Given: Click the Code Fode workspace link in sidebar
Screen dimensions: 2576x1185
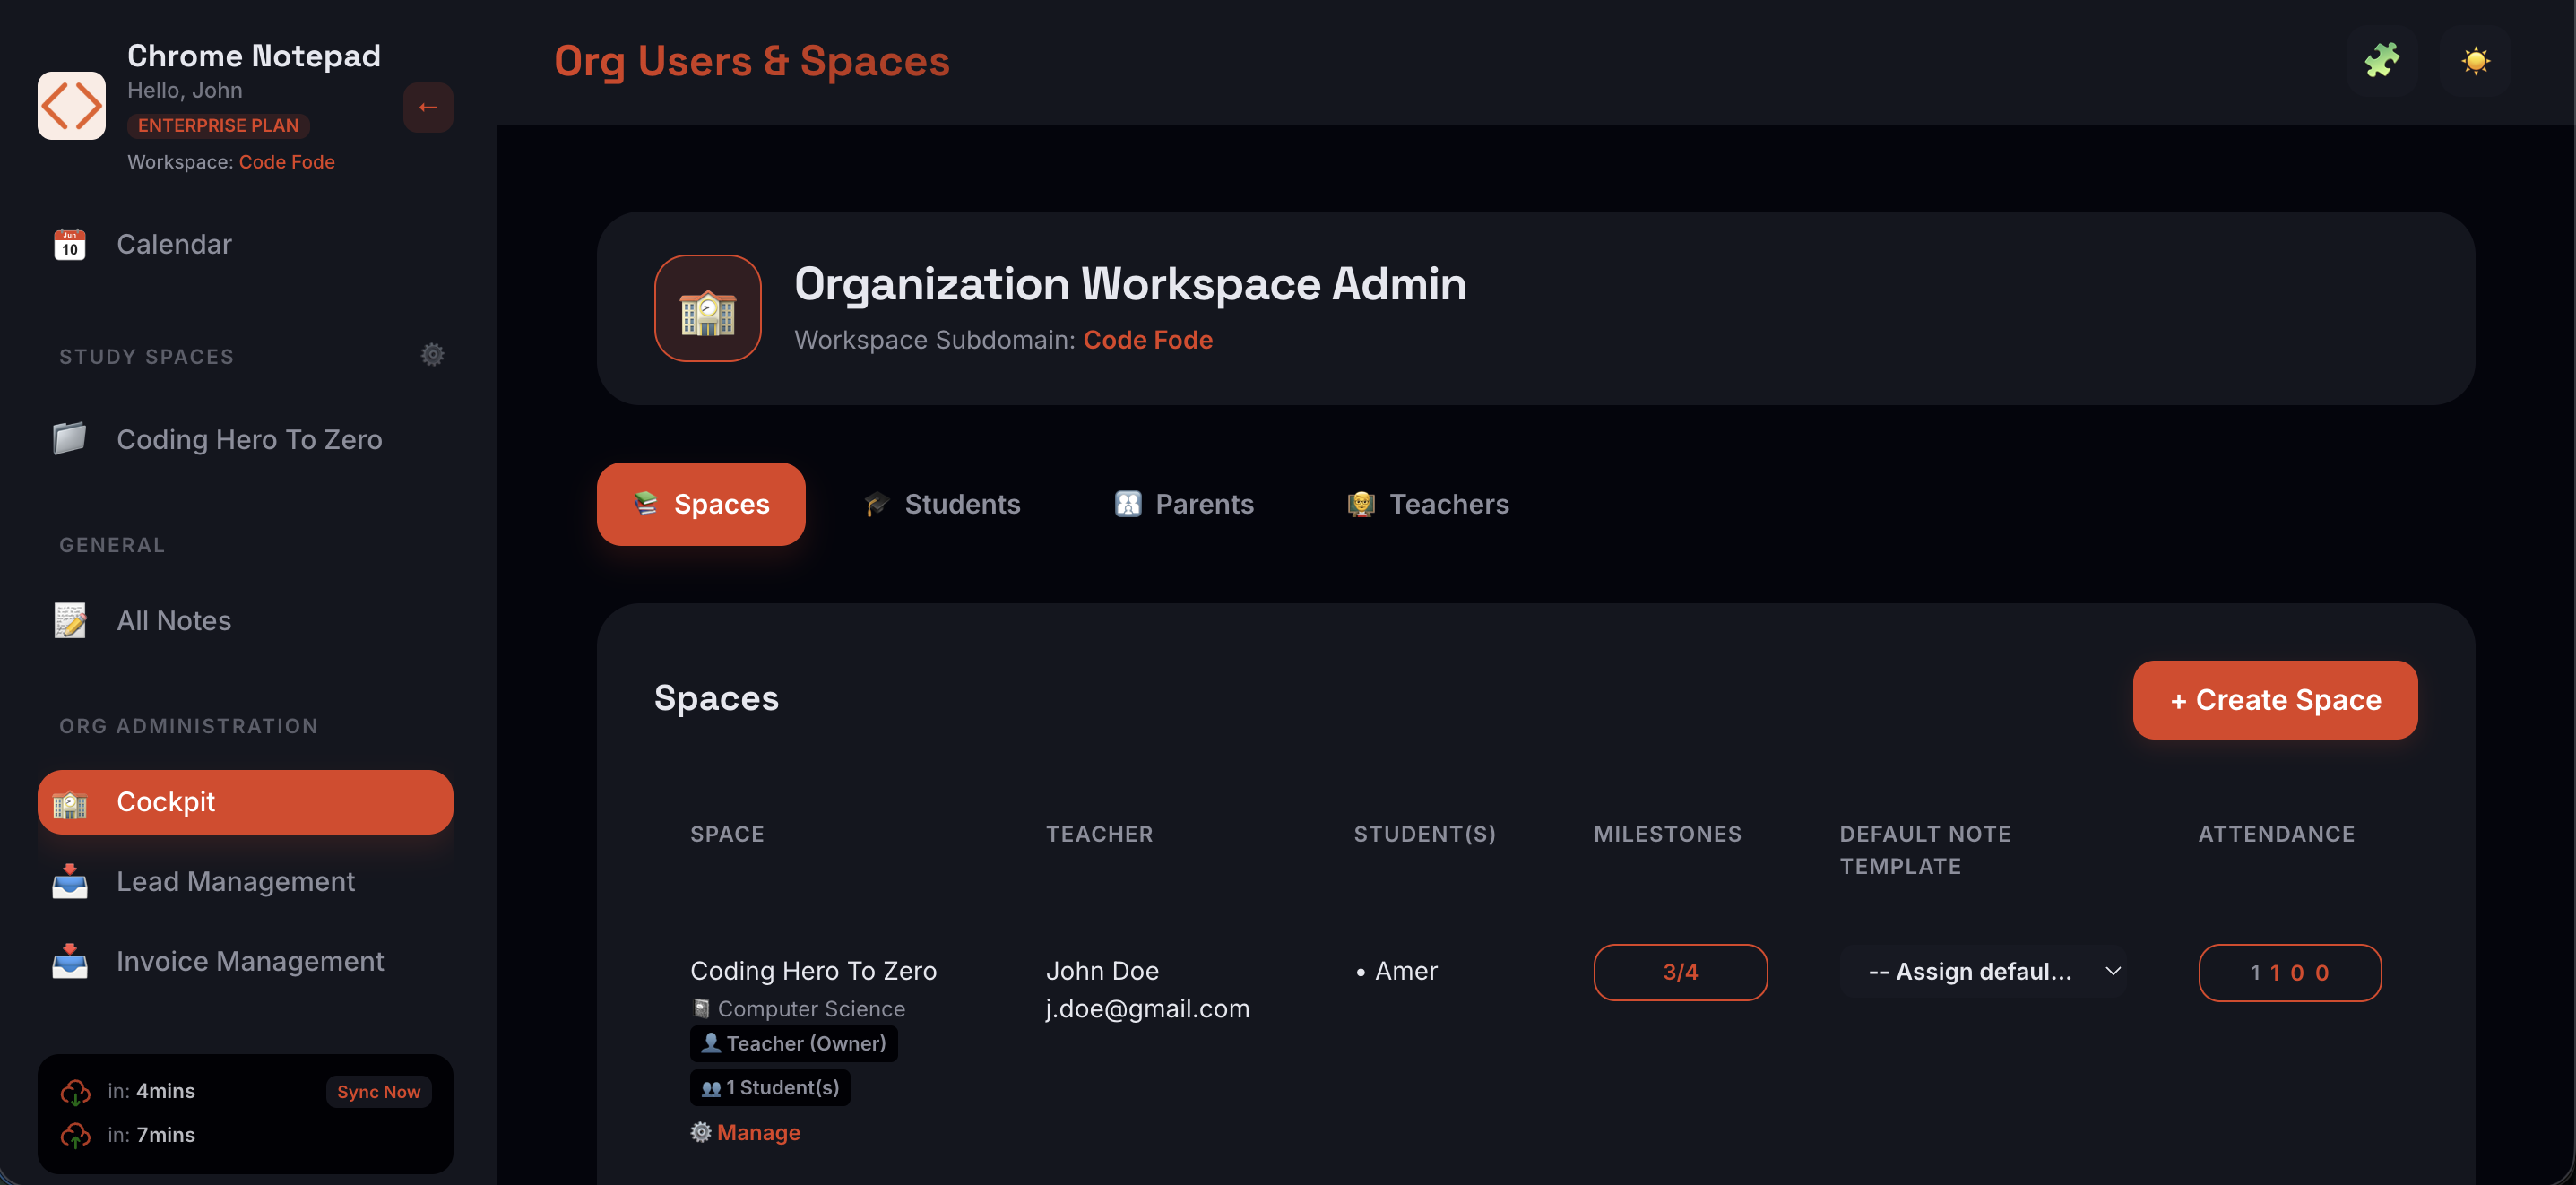Looking at the screenshot, I should coord(286,162).
